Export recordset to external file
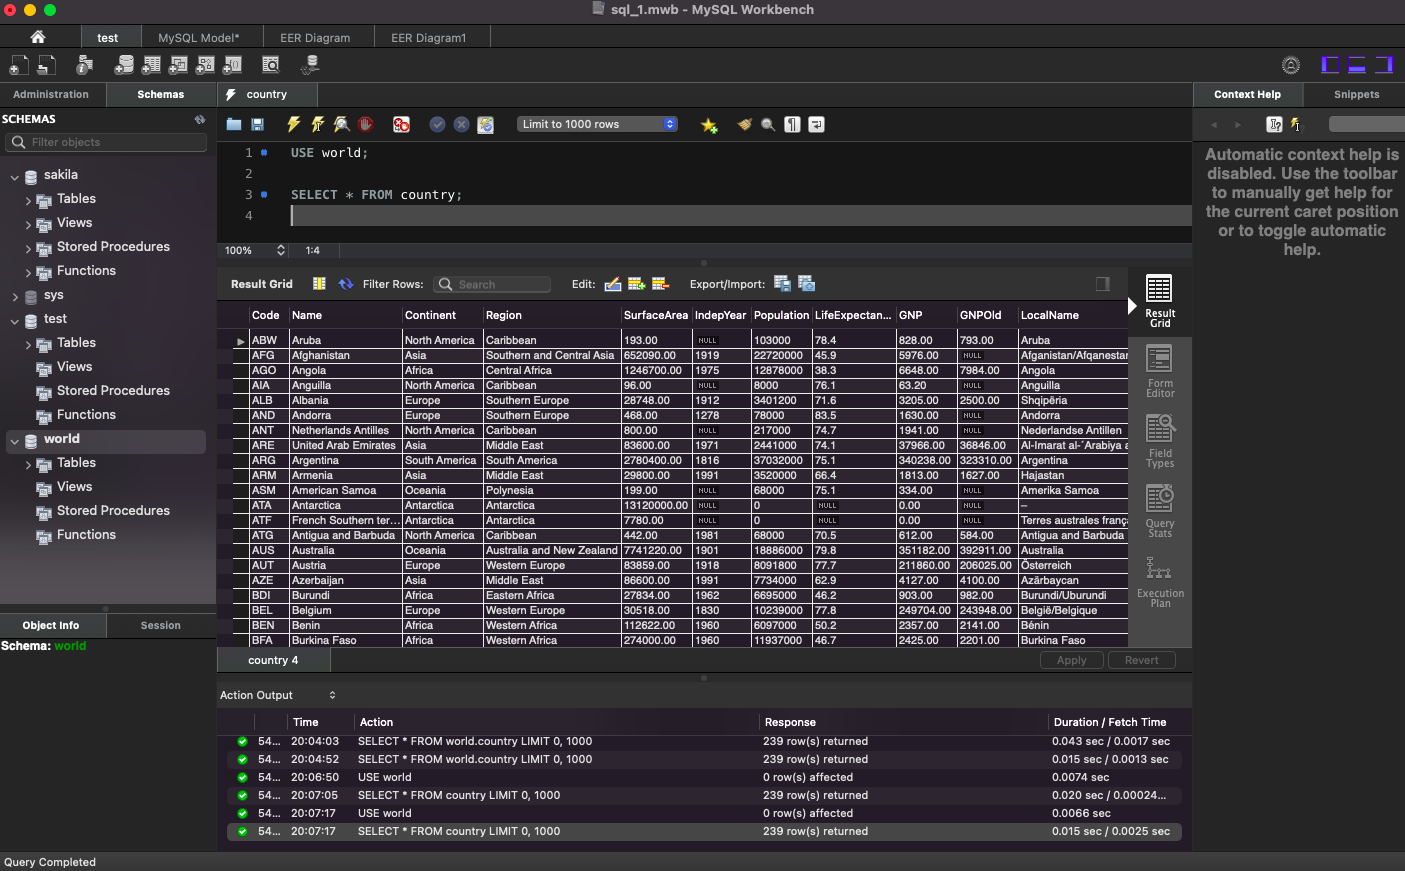Image resolution: width=1405 pixels, height=871 pixels. click(x=782, y=284)
